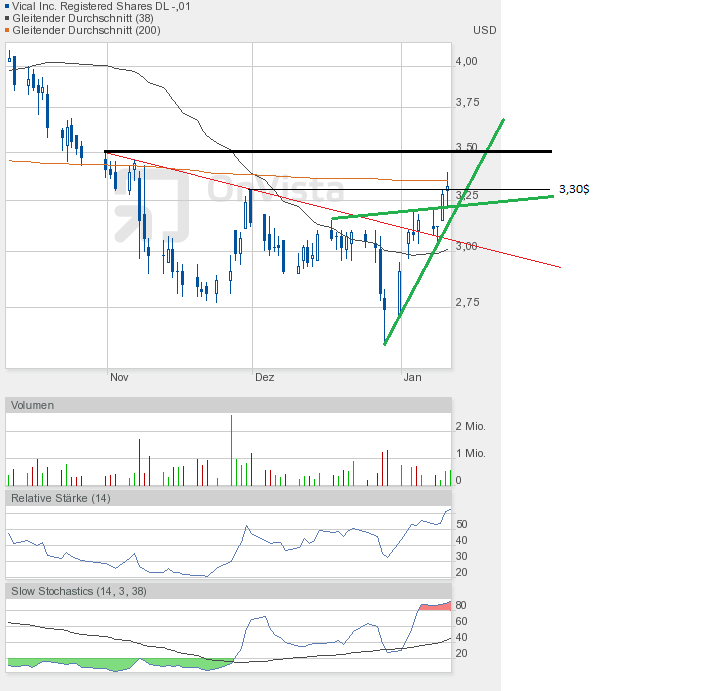Viewport: 706px width, 691px height.
Task: Click the USD currency label
Action: pyautogui.click(x=484, y=30)
